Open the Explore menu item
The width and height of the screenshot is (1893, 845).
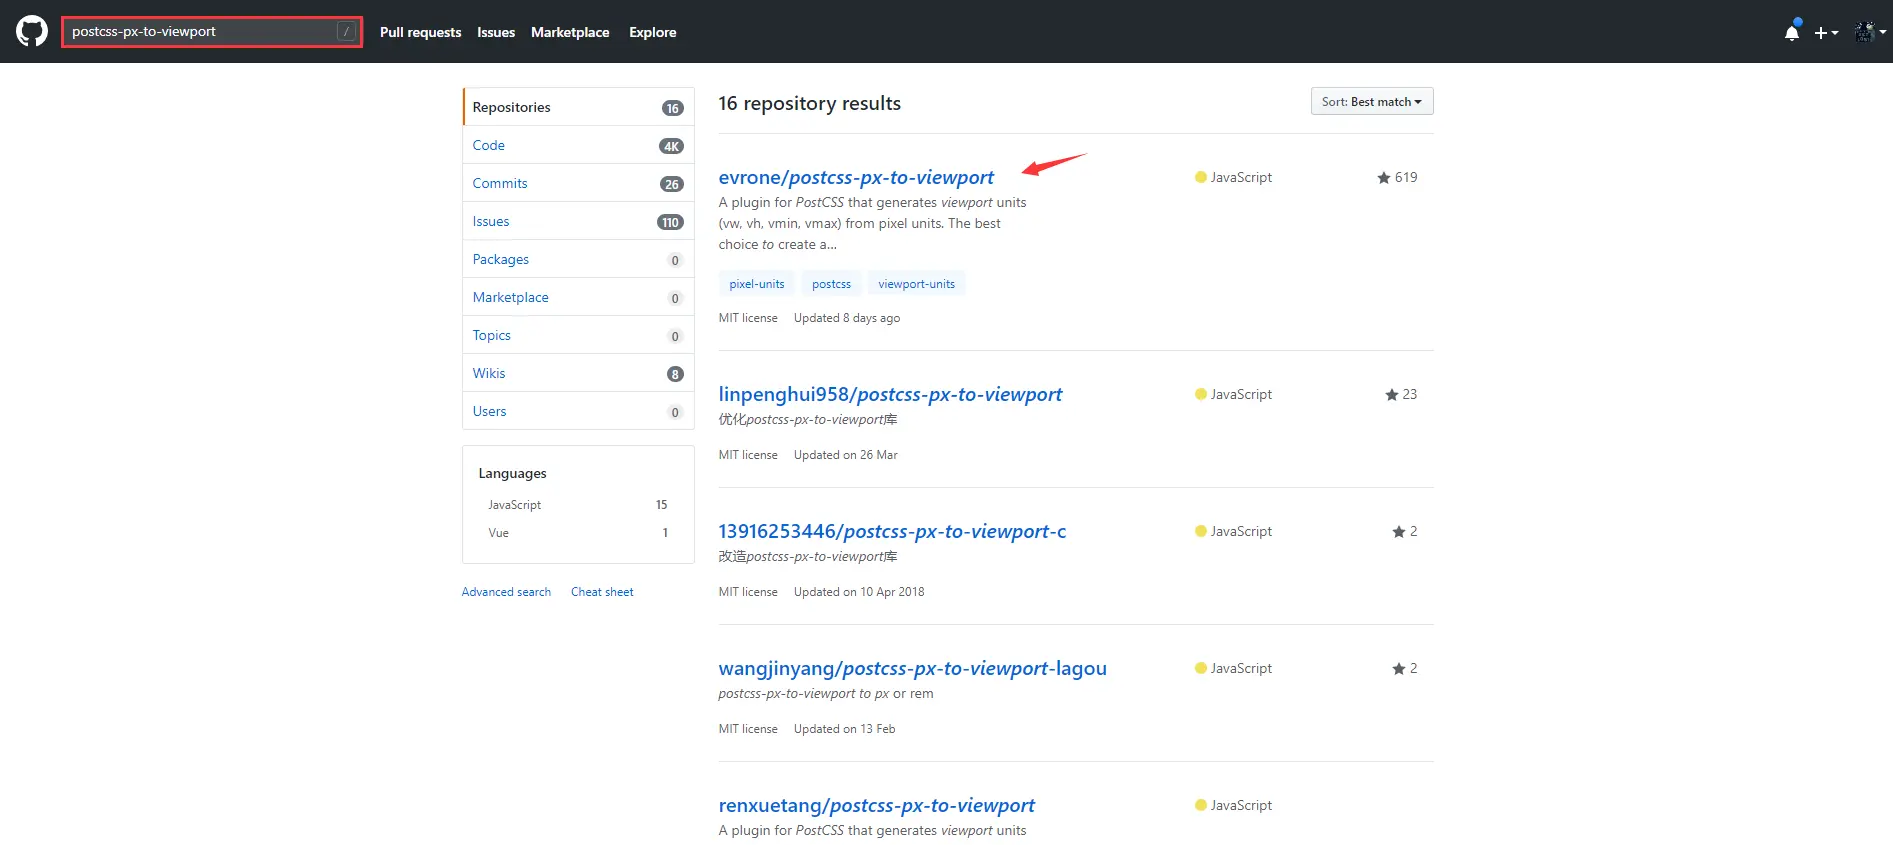(652, 32)
